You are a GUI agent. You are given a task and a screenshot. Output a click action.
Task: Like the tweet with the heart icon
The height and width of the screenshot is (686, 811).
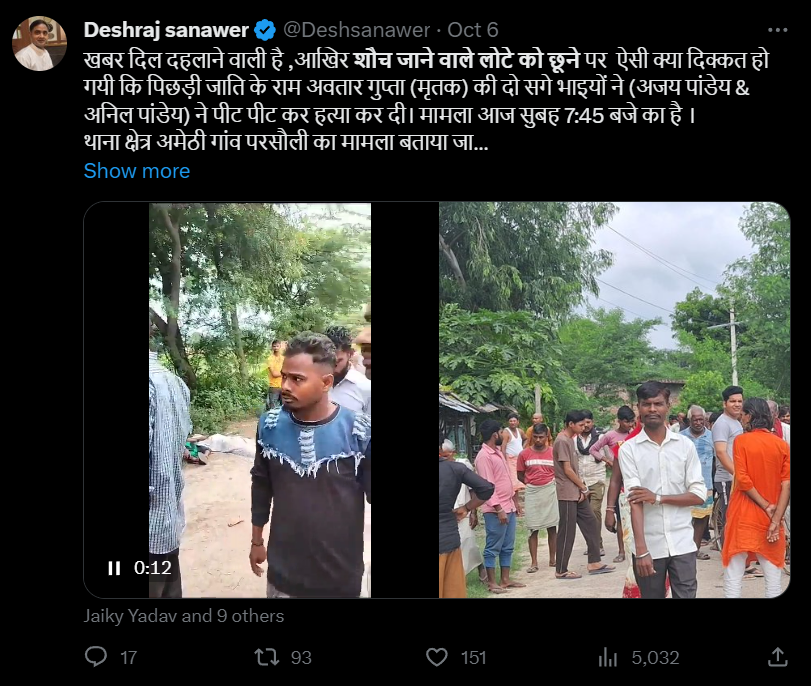[437, 656]
